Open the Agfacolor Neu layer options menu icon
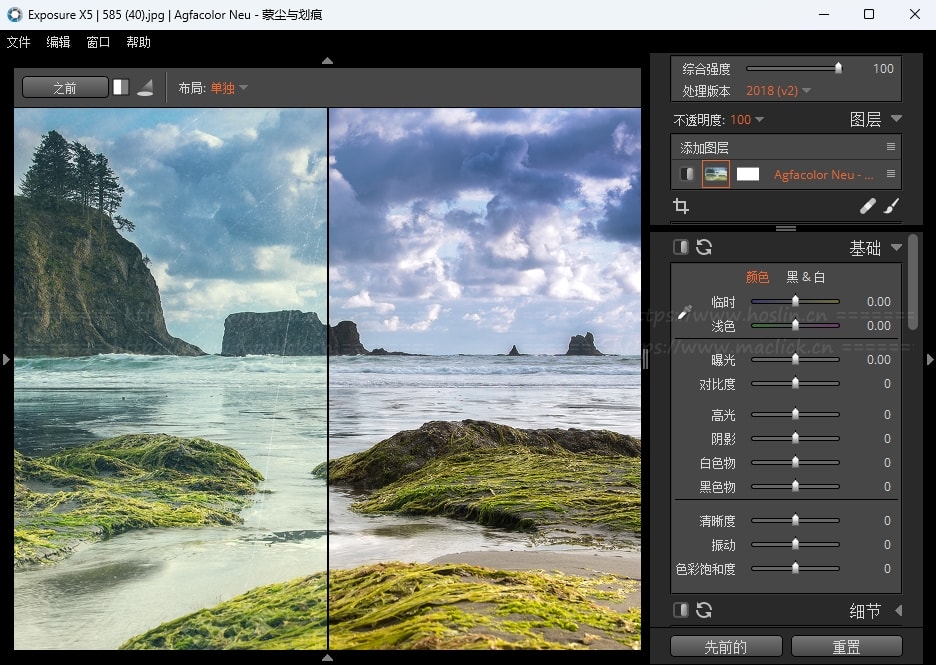936x665 pixels. click(890, 174)
